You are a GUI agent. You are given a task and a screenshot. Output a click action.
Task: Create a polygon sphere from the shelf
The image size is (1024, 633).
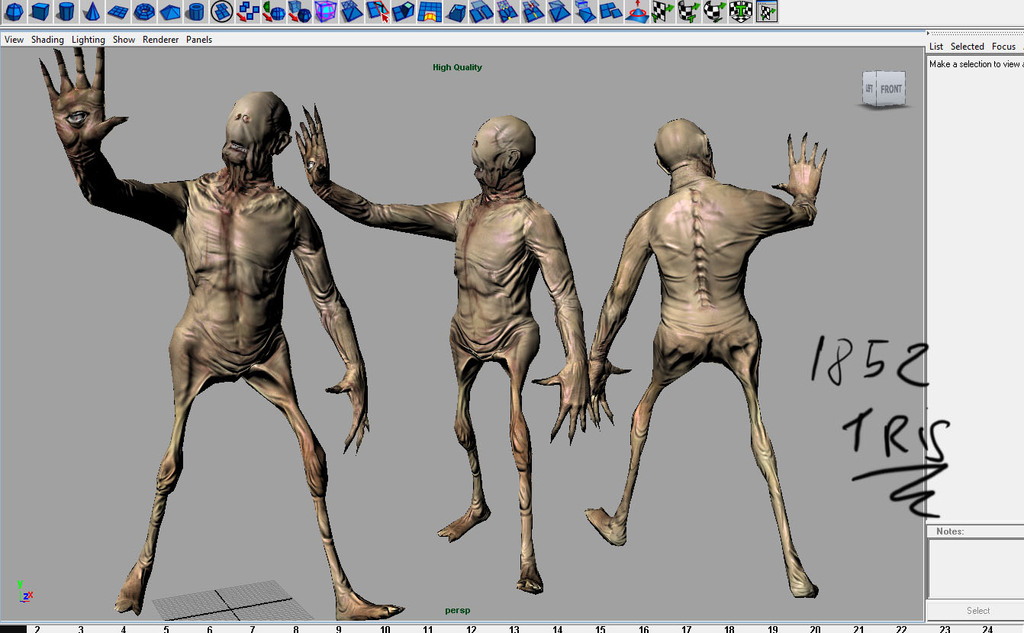point(14,12)
